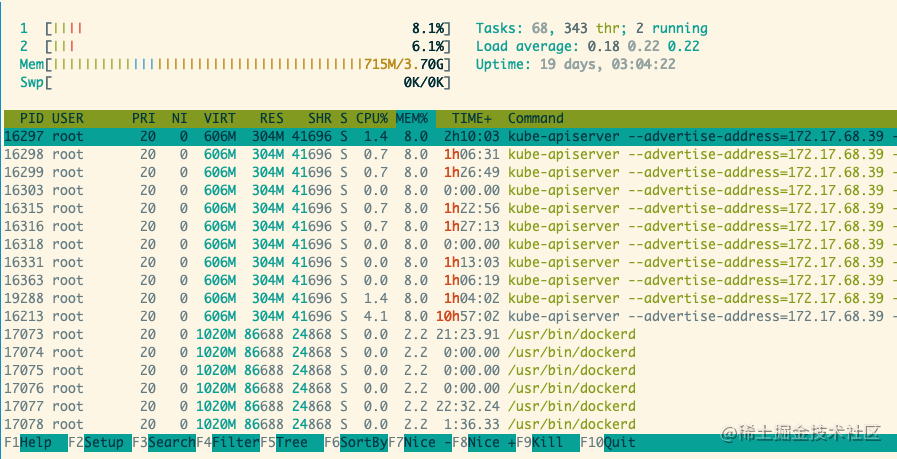This screenshot has height=459, width=897.
Task: Click the Tasks count text
Action: 592,29
